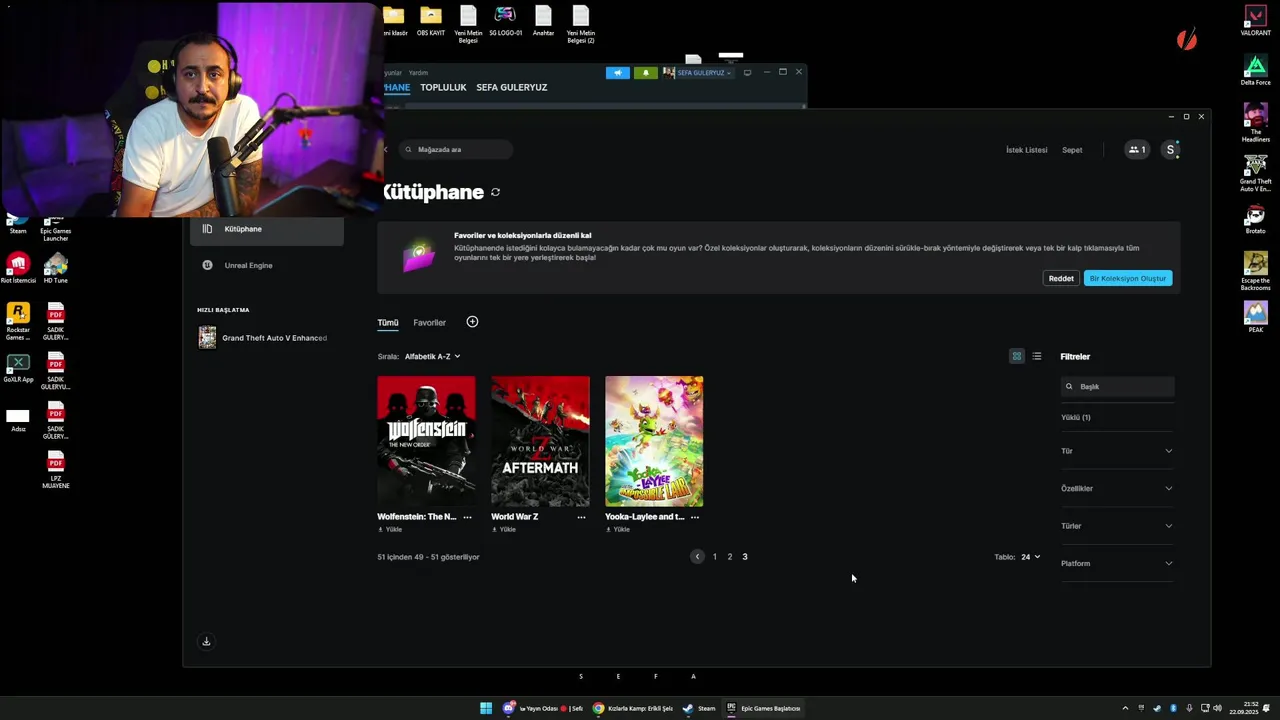Open VALORANT desktop shortcut

point(1256,21)
